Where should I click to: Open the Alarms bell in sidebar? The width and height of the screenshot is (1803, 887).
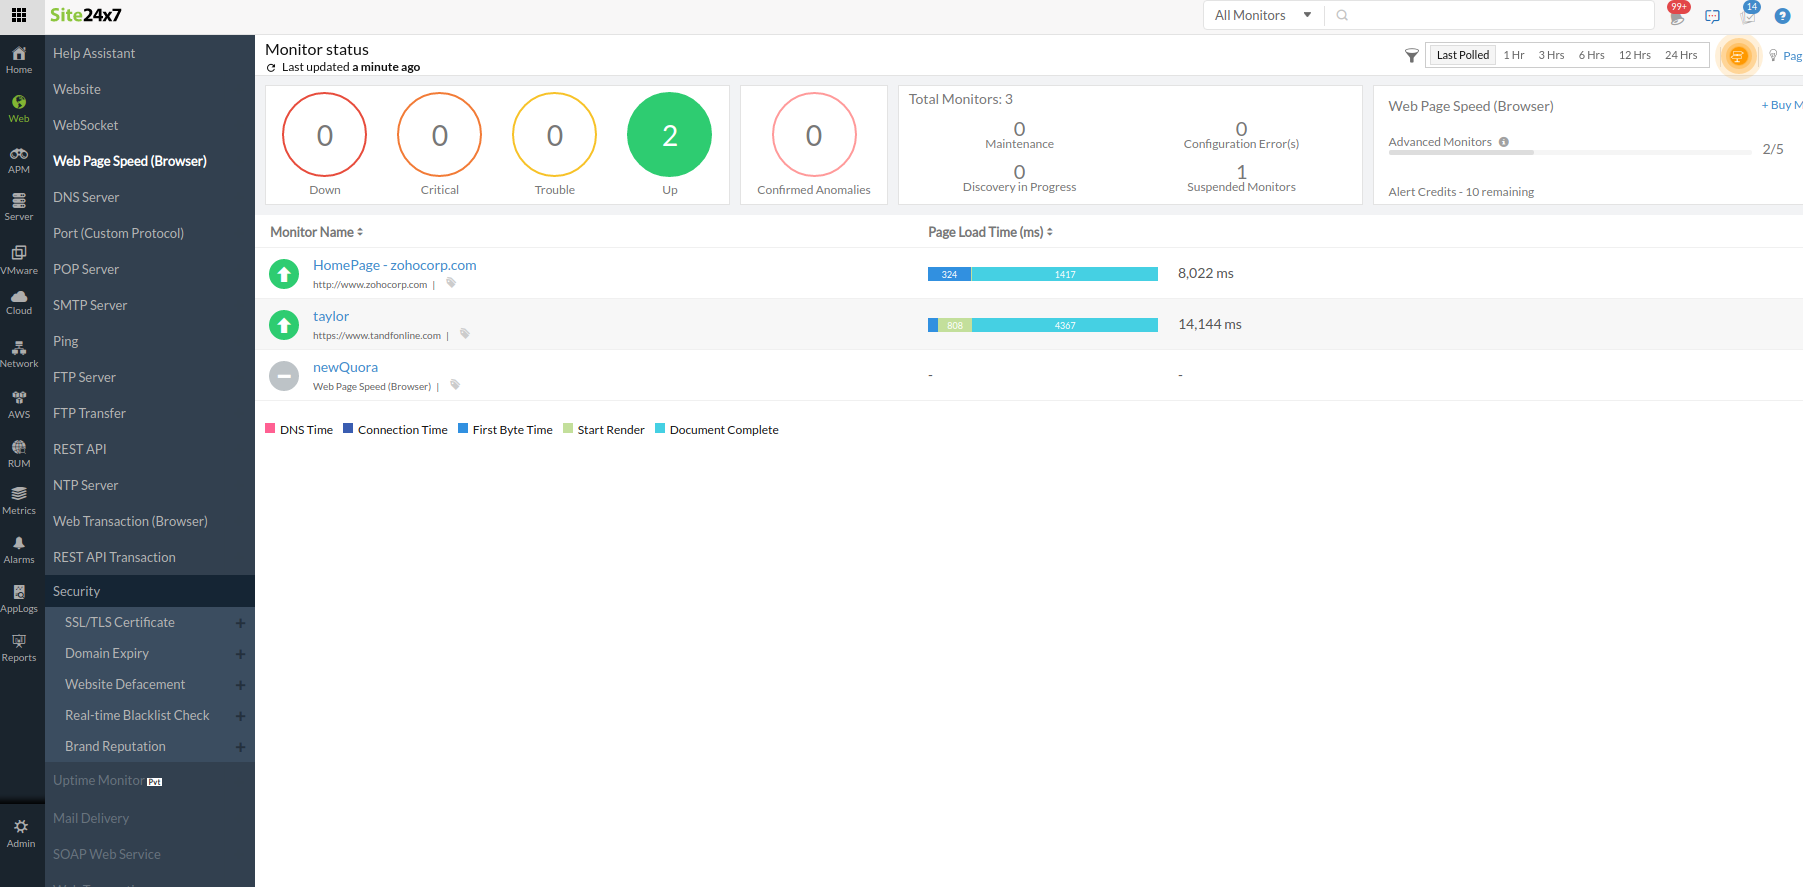19,549
